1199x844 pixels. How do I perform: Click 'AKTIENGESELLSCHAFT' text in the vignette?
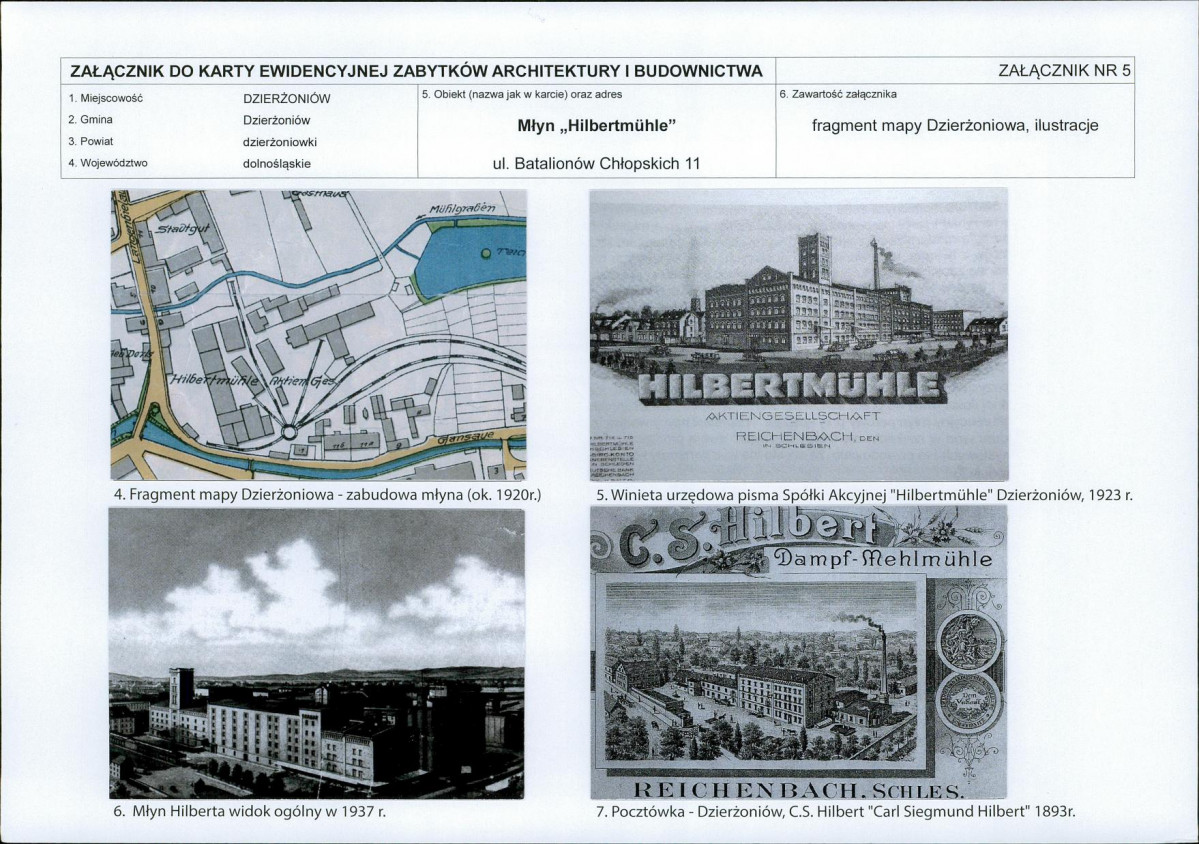pyautogui.click(x=794, y=417)
